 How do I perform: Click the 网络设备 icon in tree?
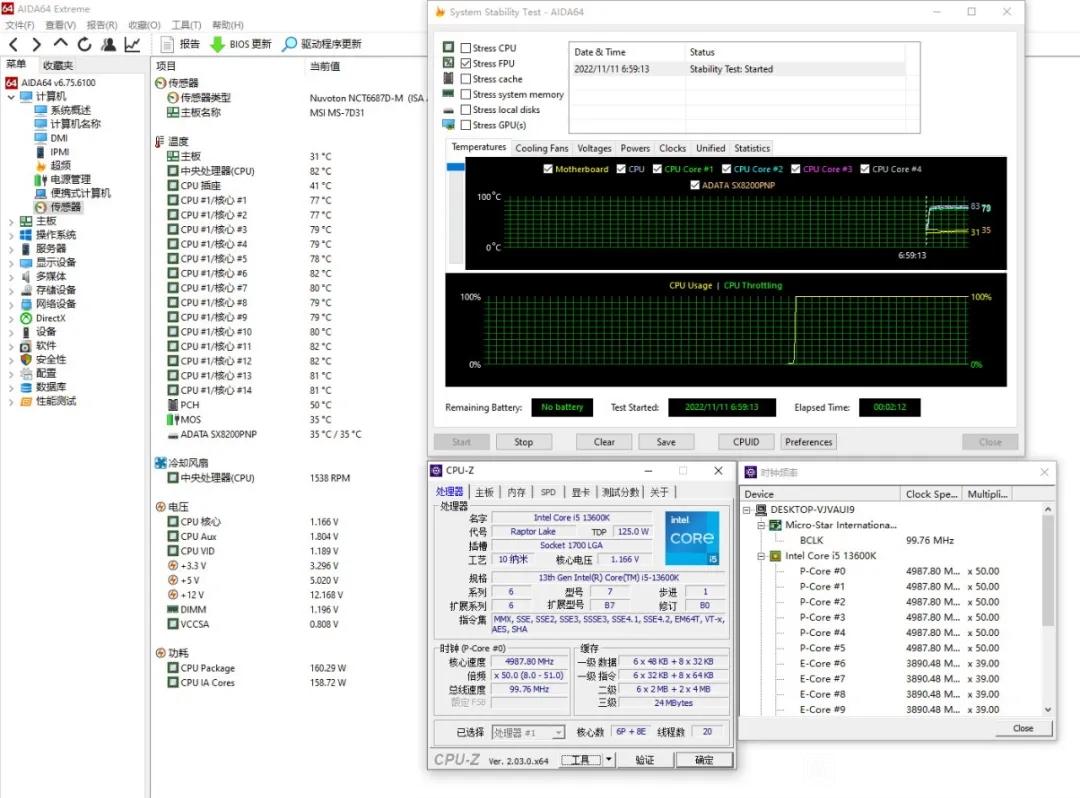coord(26,304)
